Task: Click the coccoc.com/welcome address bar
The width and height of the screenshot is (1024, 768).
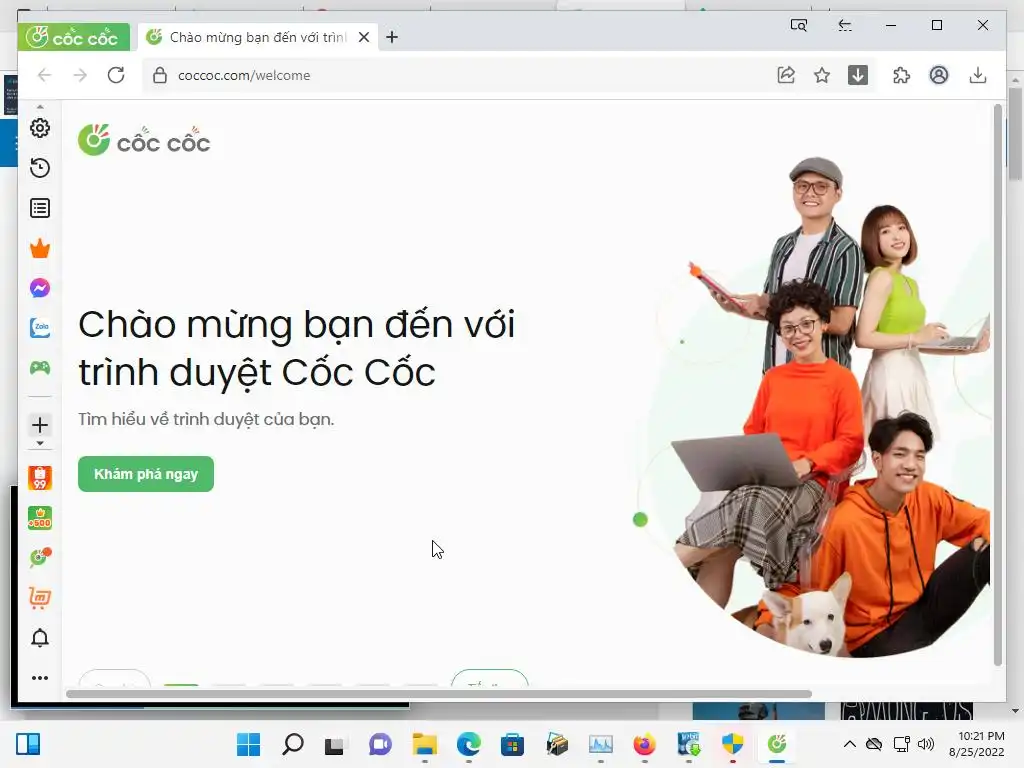Action: point(457,75)
